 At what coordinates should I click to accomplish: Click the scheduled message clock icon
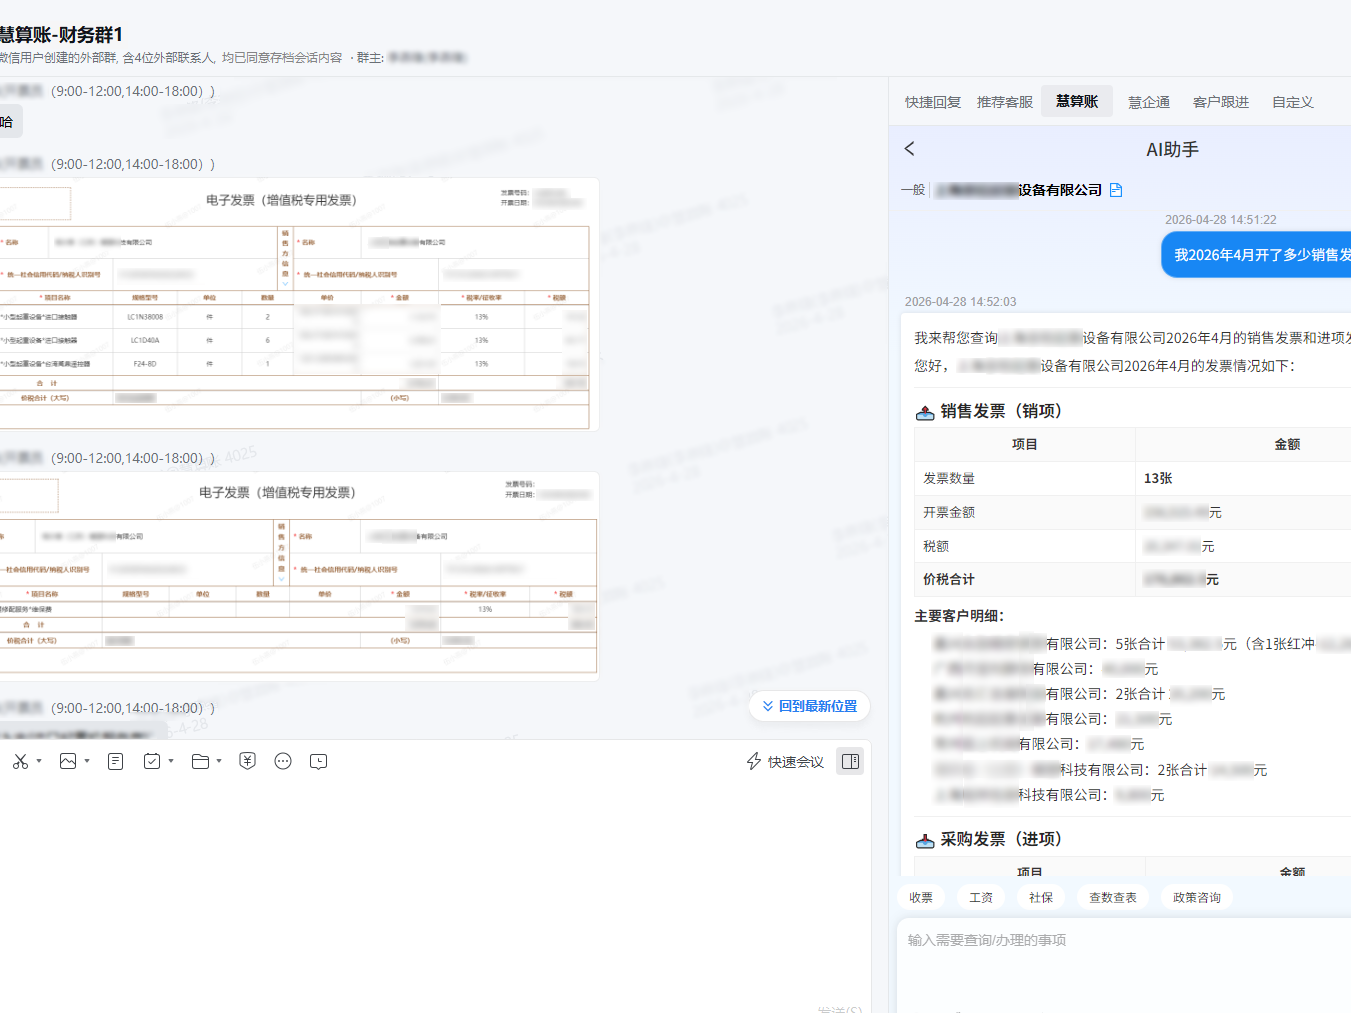click(x=319, y=762)
